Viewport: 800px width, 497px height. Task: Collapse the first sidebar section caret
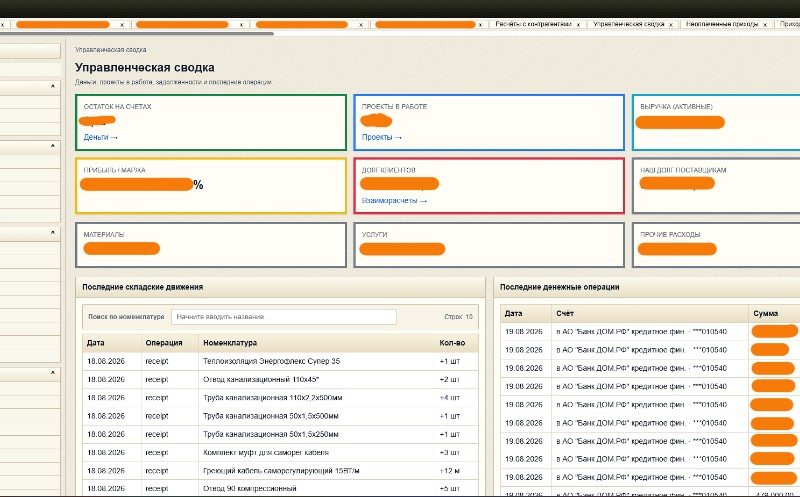tap(53, 87)
